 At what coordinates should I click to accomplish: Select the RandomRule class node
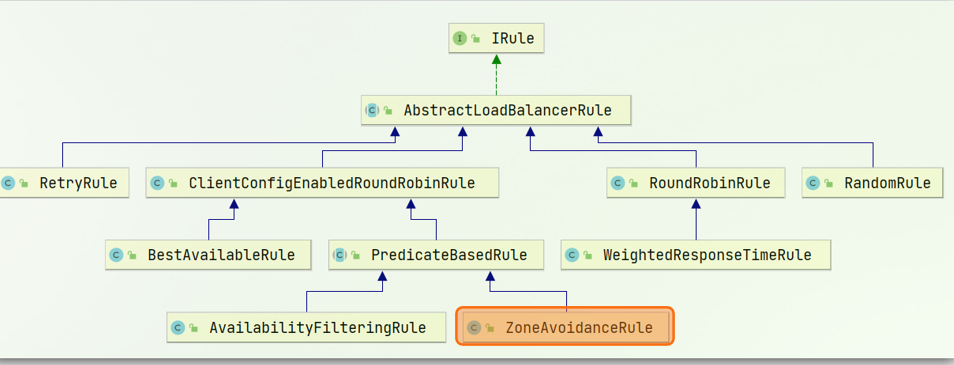pos(872,182)
